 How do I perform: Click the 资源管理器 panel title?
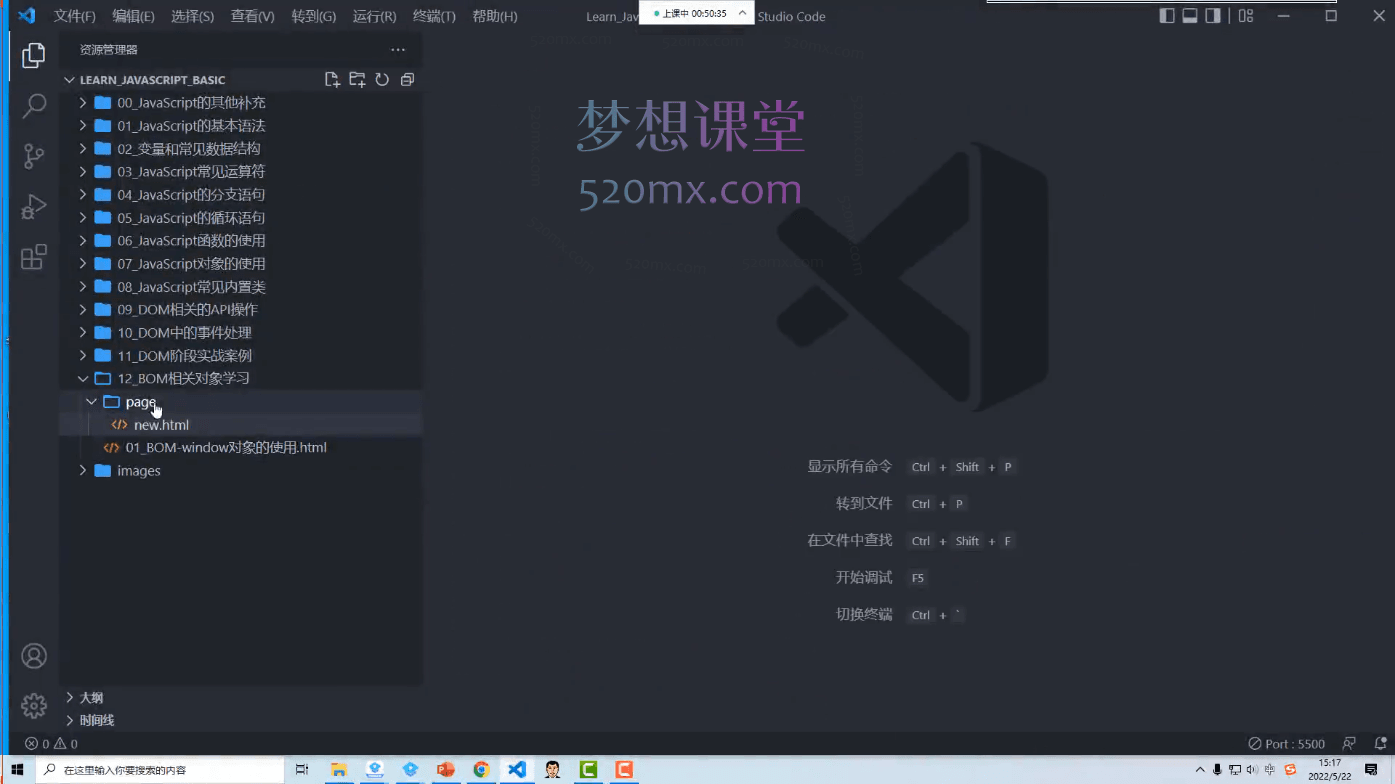point(109,50)
